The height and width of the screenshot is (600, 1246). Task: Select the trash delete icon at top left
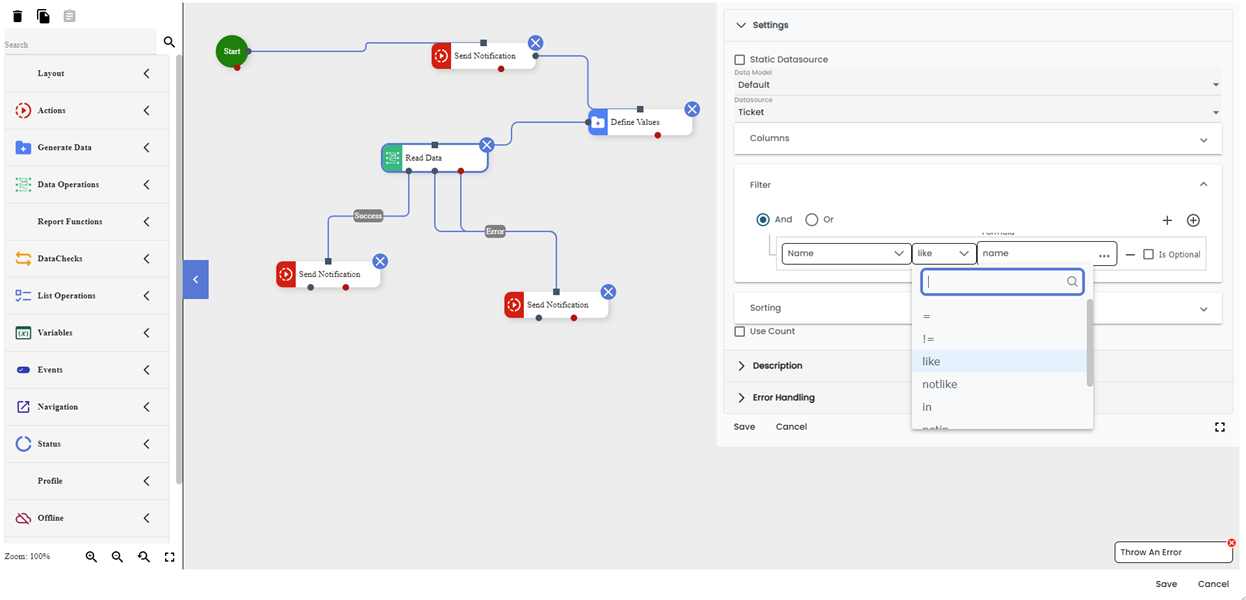[x=17, y=16]
